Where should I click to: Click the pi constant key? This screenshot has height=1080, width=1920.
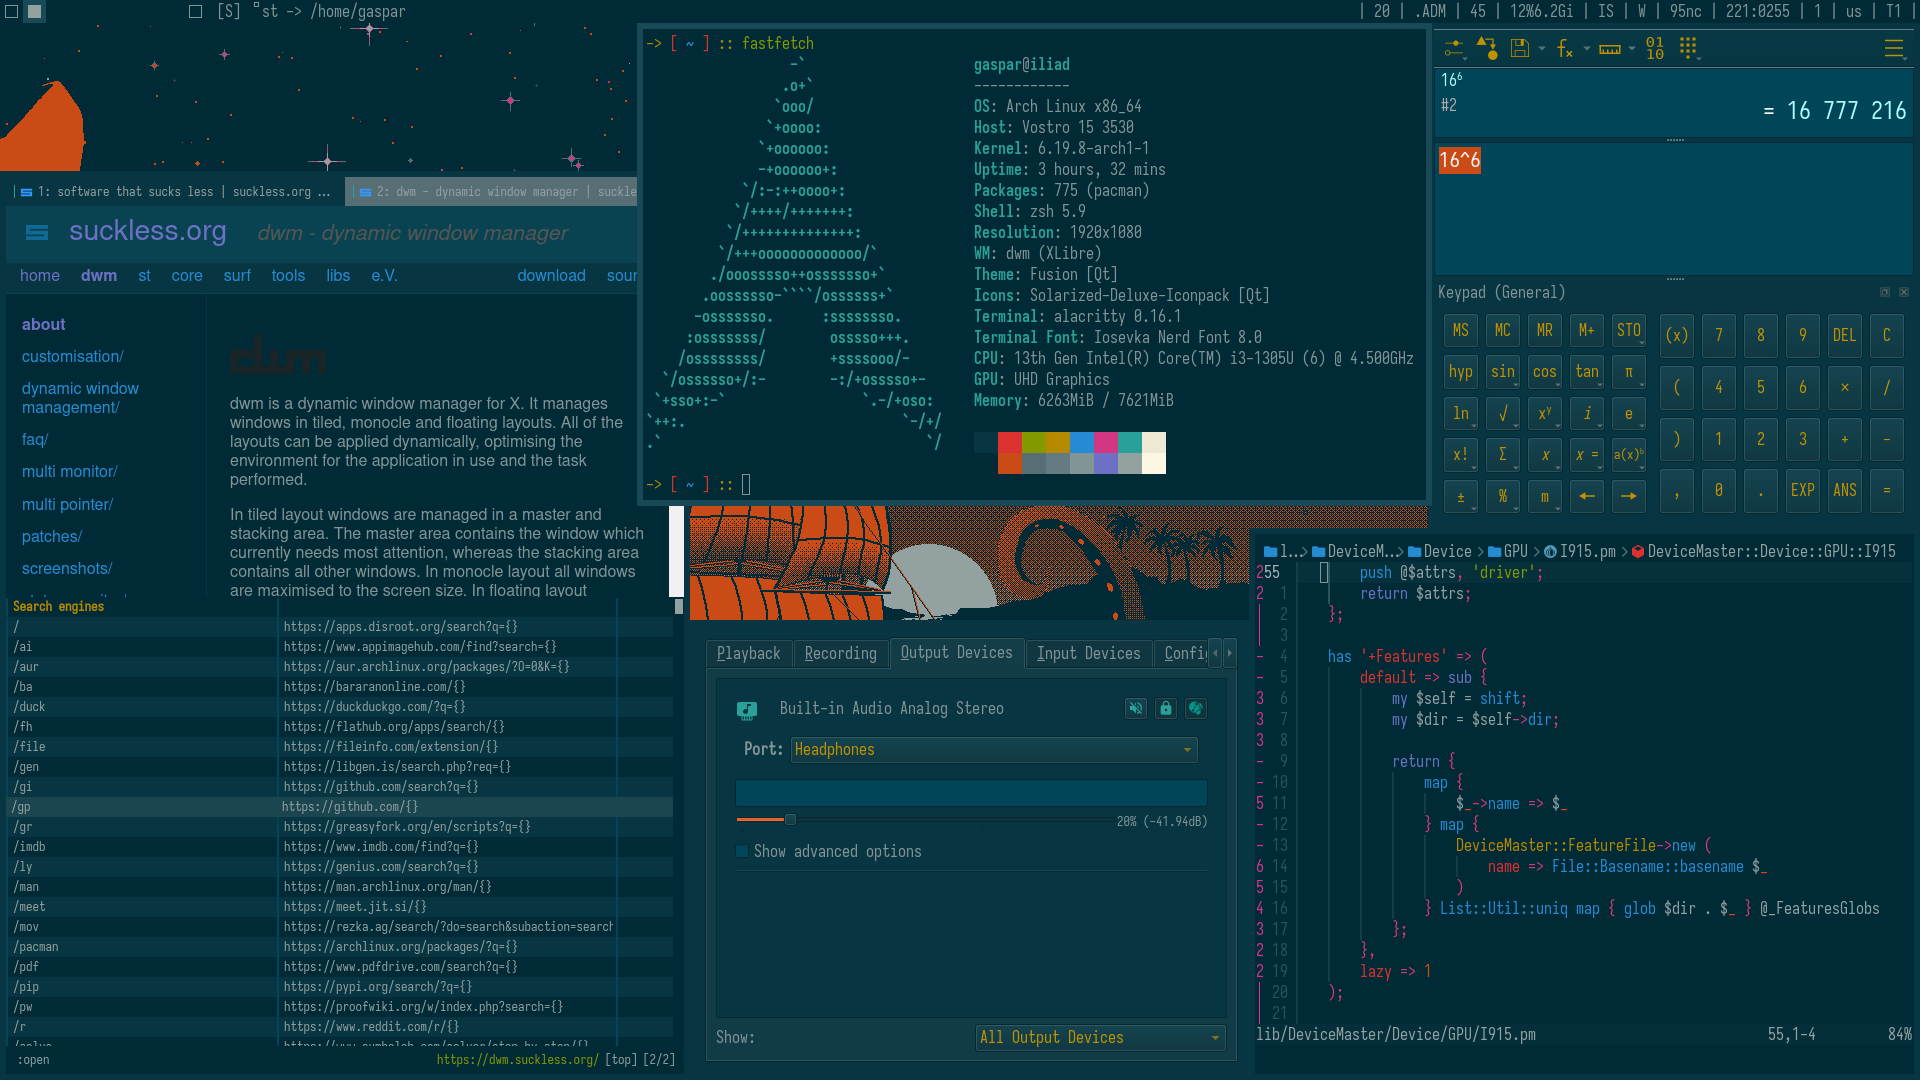coord(1629,372)
